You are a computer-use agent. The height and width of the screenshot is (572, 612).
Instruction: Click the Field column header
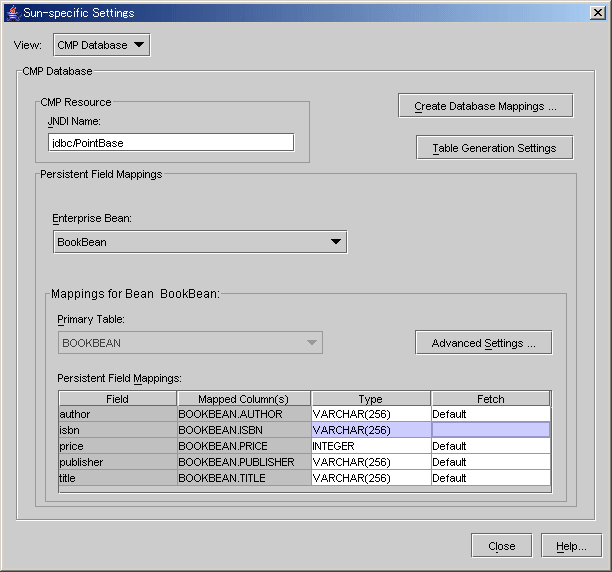(x=117, y=399)
